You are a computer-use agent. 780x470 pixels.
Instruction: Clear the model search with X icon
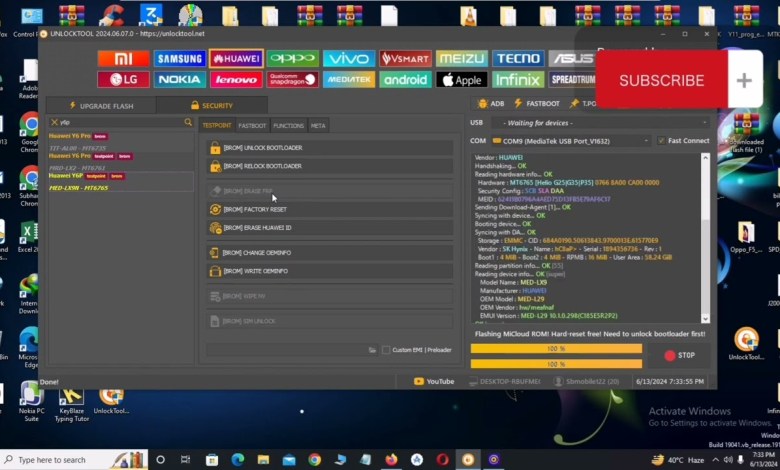click(x=54, y=122)
